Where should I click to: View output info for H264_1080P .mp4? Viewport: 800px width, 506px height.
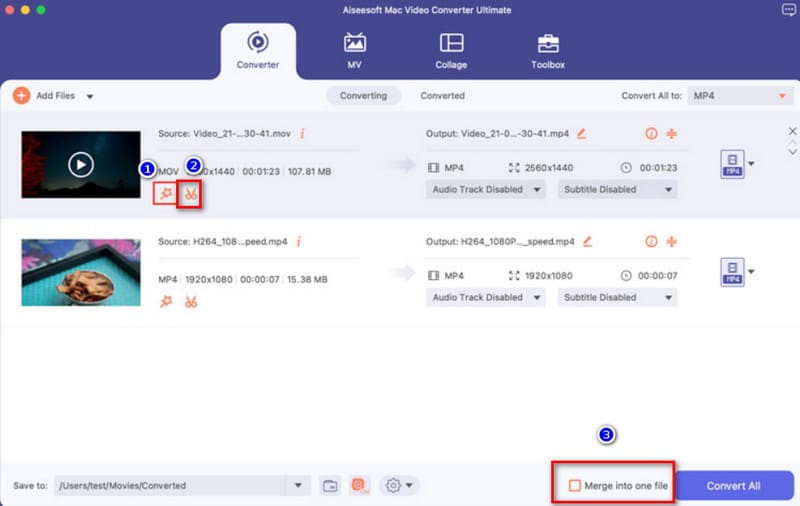(x=651, y=241)
